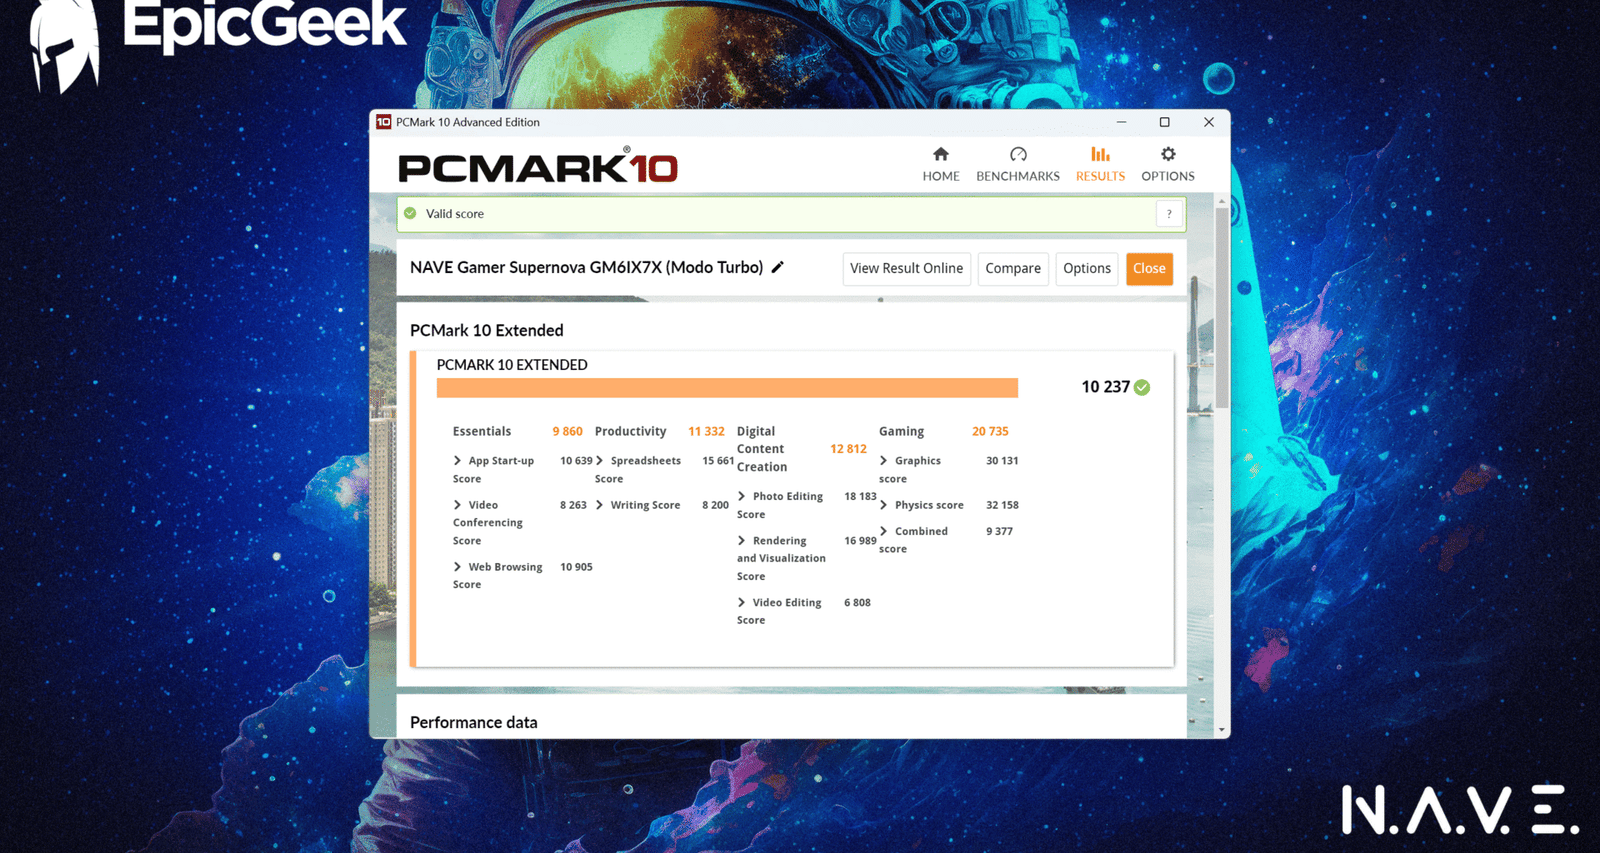Click the Performance data heading
Viewport: 1600px width, 853px height.
[x=474, y=722]
